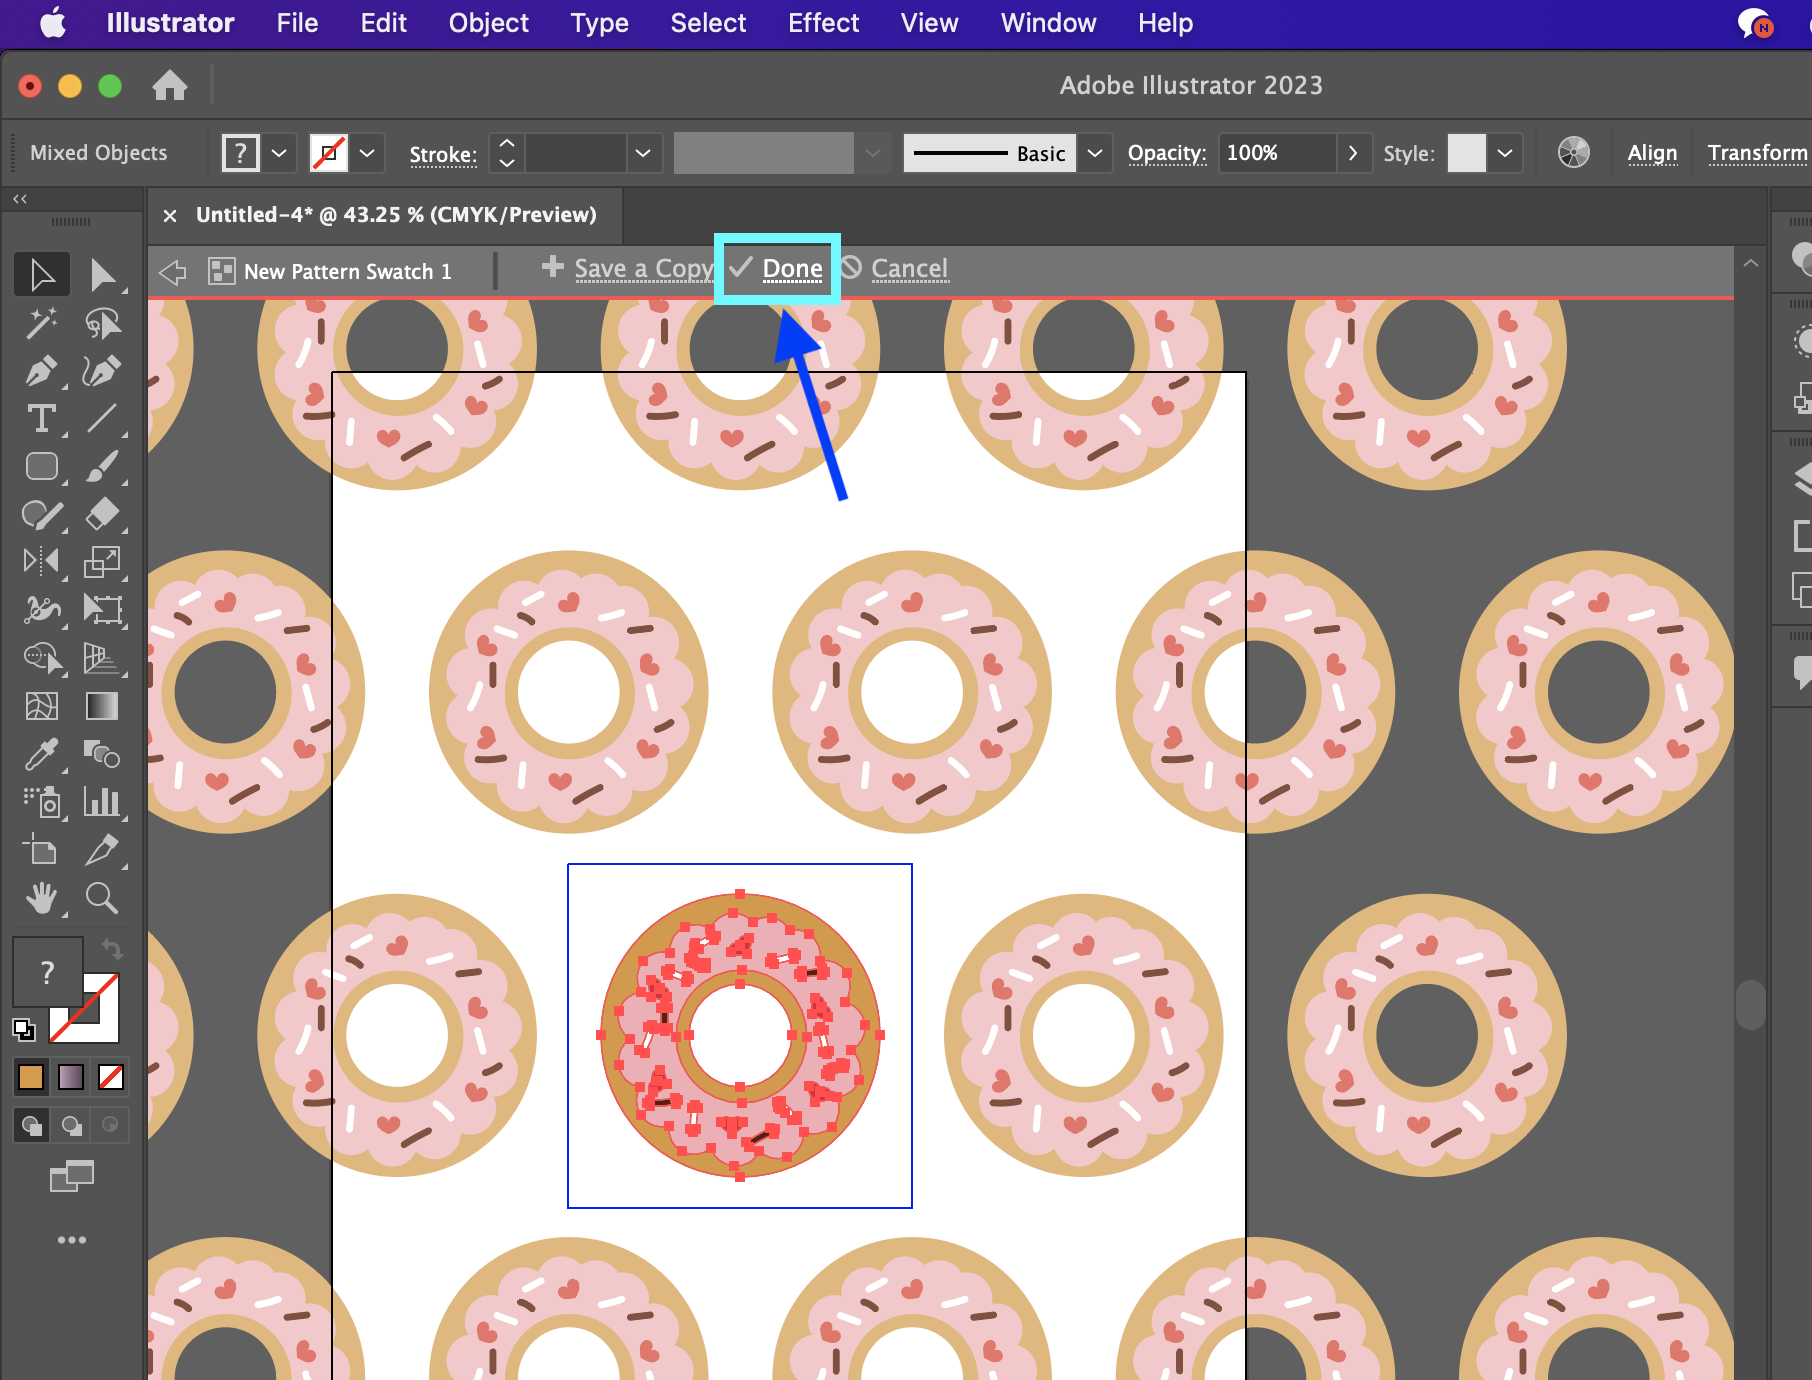
Task: Choose the Lasso tool
Action: [102, 323]
